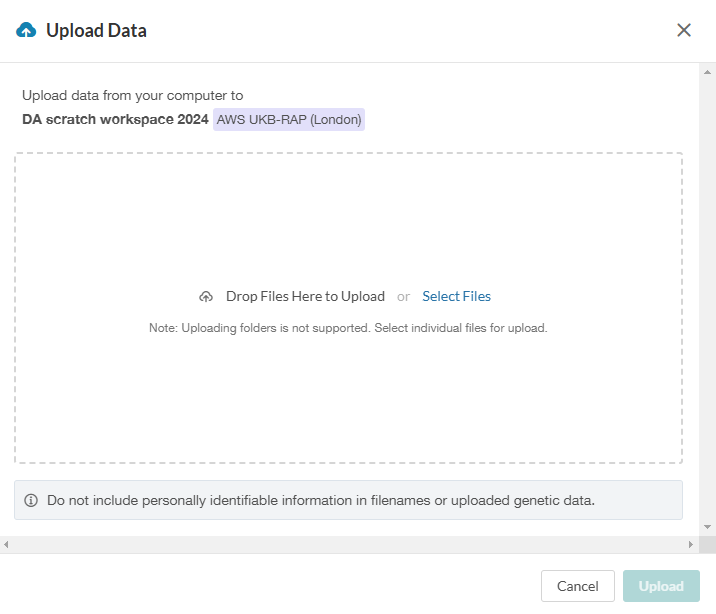Click the vertical scrollbar up arrow

[707, 72]
